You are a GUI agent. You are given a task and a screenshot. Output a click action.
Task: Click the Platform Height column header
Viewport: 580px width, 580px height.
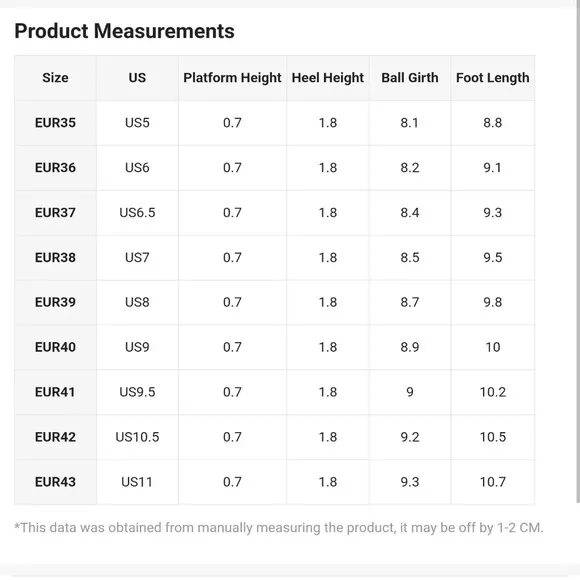[232, 78]
